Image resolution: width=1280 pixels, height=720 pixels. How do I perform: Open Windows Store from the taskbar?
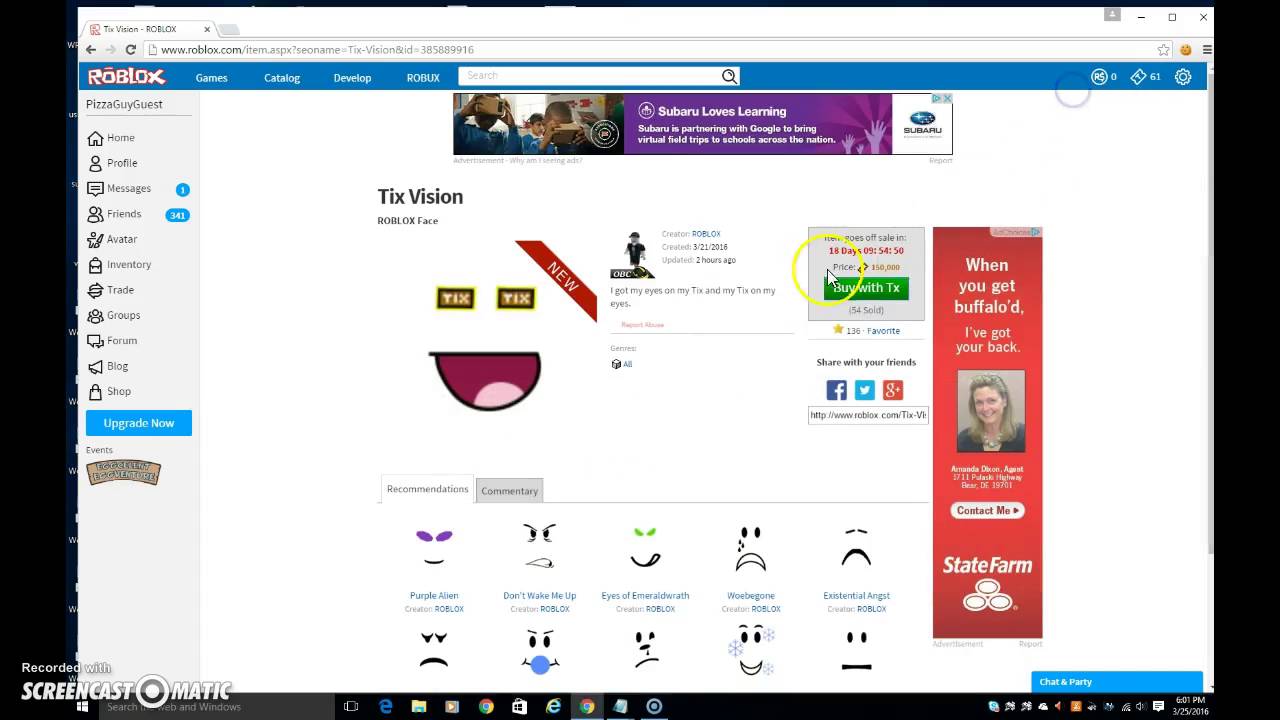click(519, 706)
